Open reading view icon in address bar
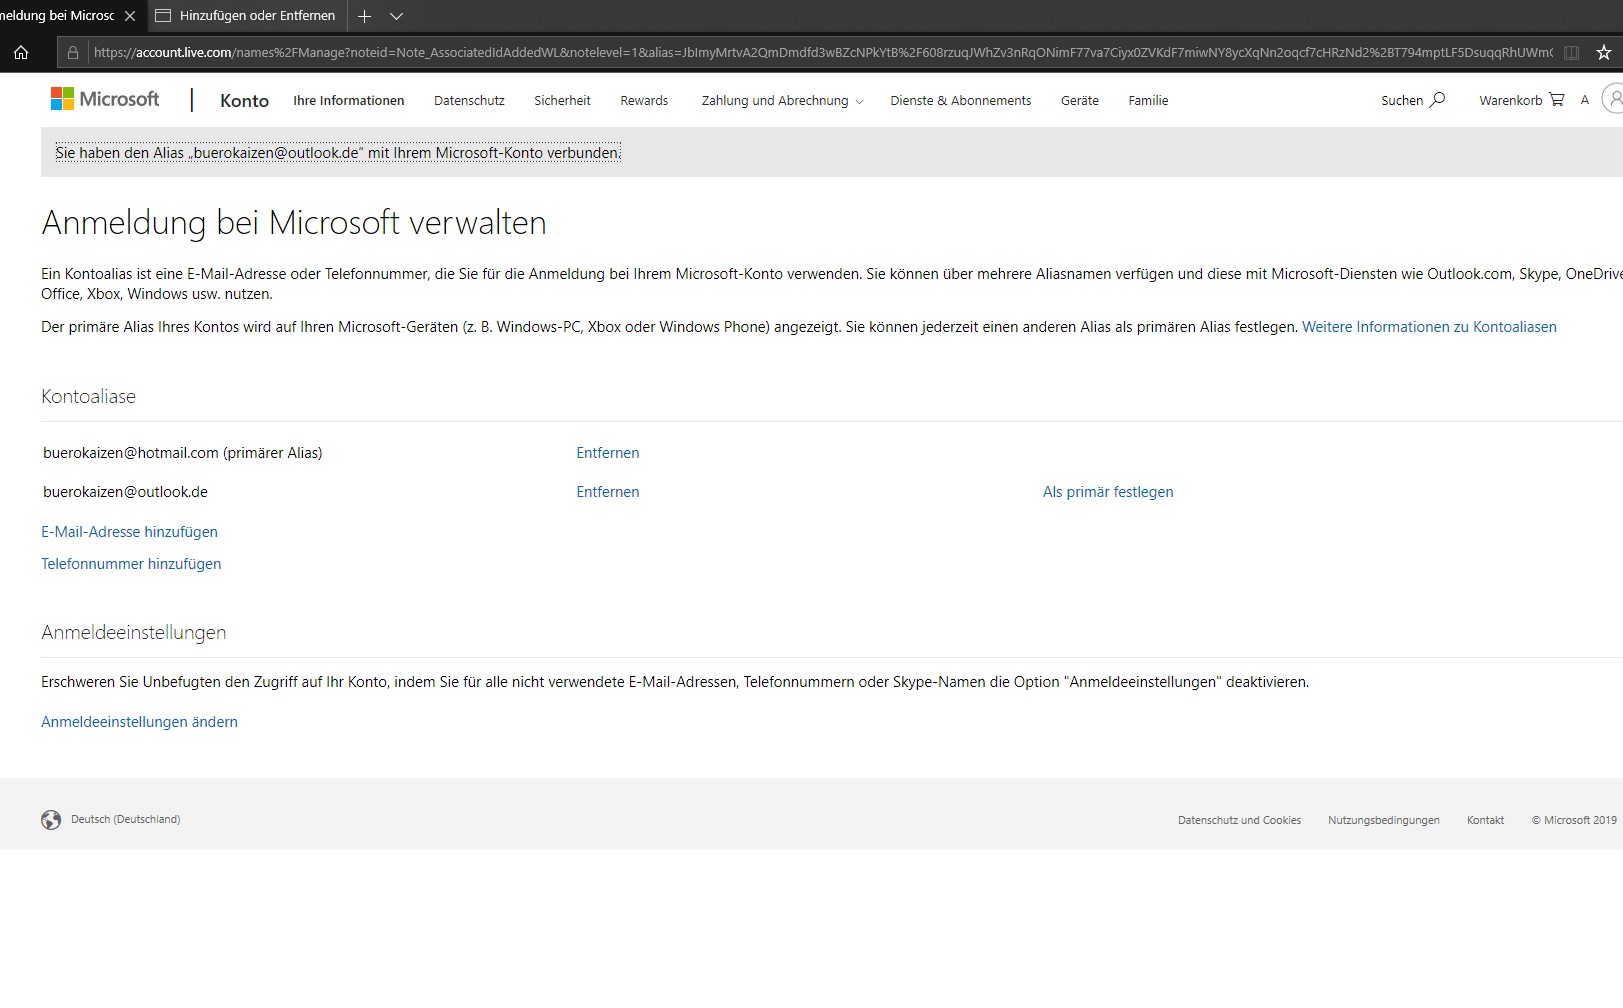 [x=1571, y=52]
